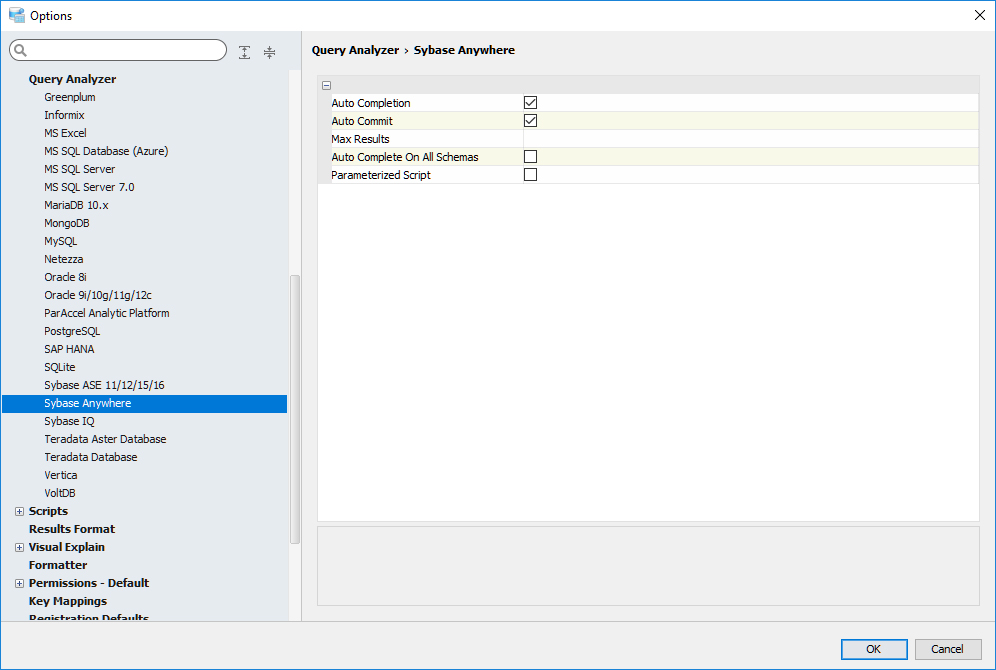Disable the Auto Commit checkbox
Screen dimensions: 996x670
pyautogui.click(x=531, y=121)
